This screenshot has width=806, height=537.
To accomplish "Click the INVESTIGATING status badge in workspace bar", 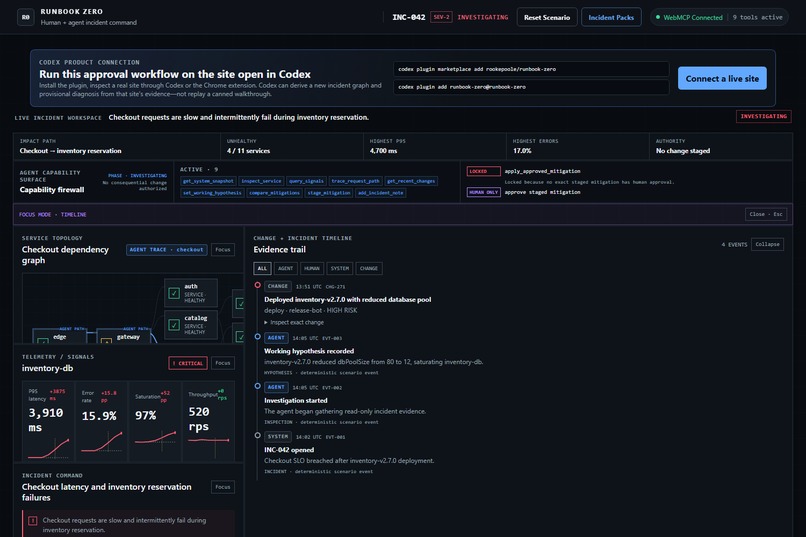I will [763, 116].
